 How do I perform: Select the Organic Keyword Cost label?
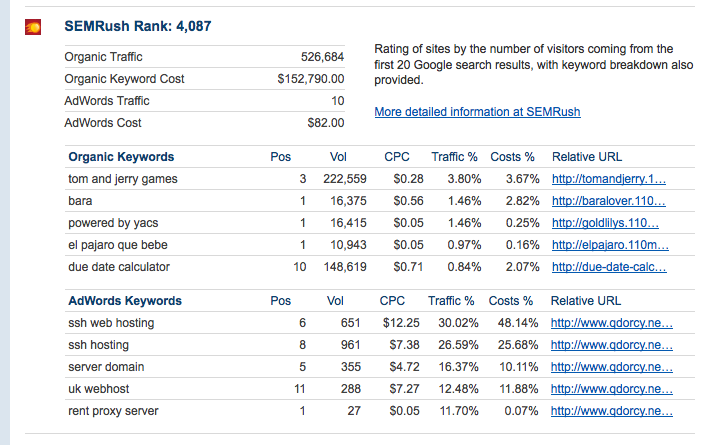click(x=124, y=79)
